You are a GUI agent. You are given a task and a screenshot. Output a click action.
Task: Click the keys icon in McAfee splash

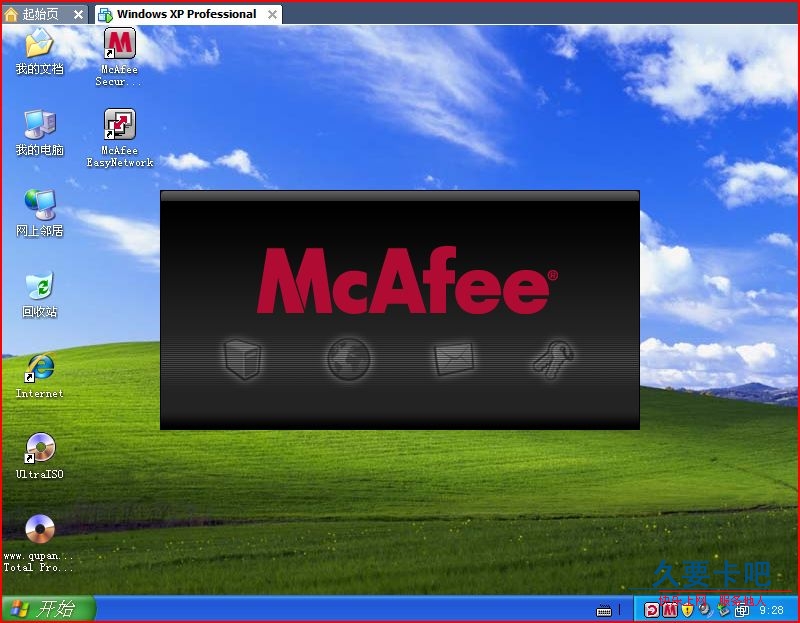pos(554,359)
